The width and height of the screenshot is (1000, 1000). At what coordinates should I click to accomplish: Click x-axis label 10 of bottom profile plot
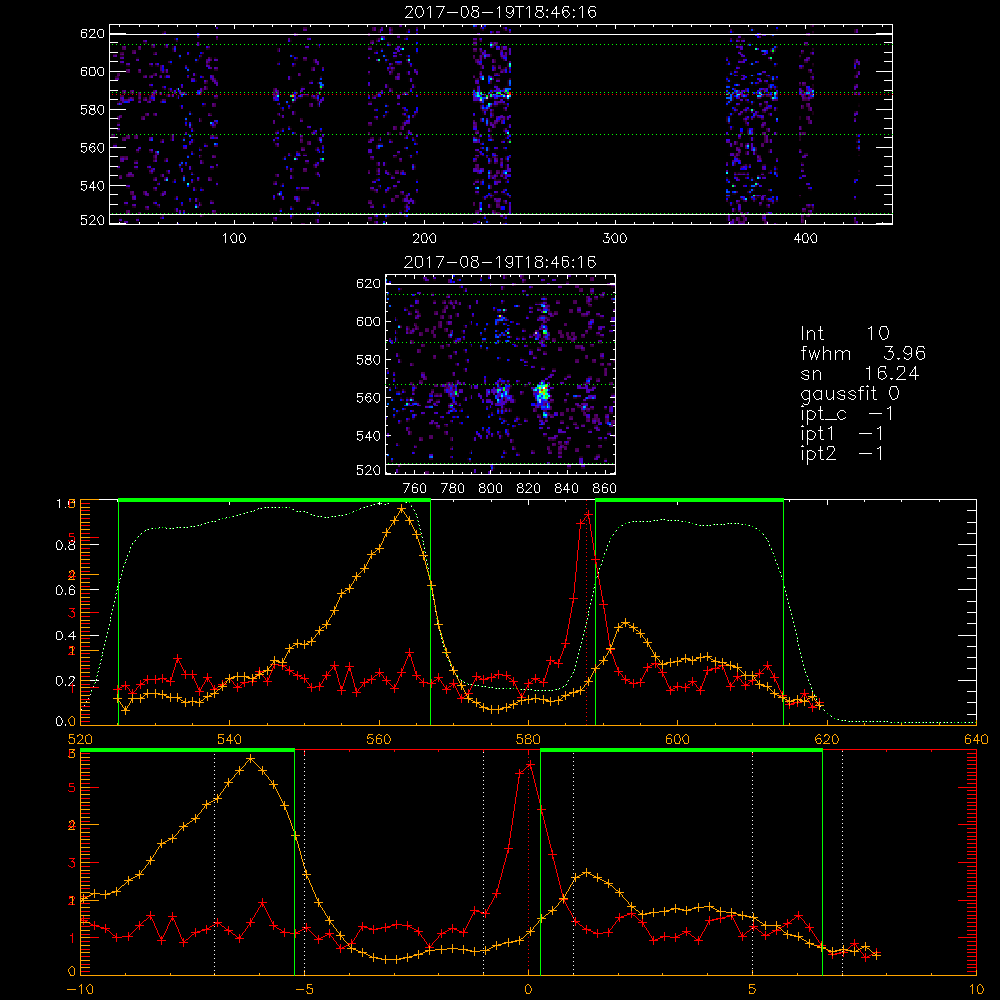pos(976,990)
